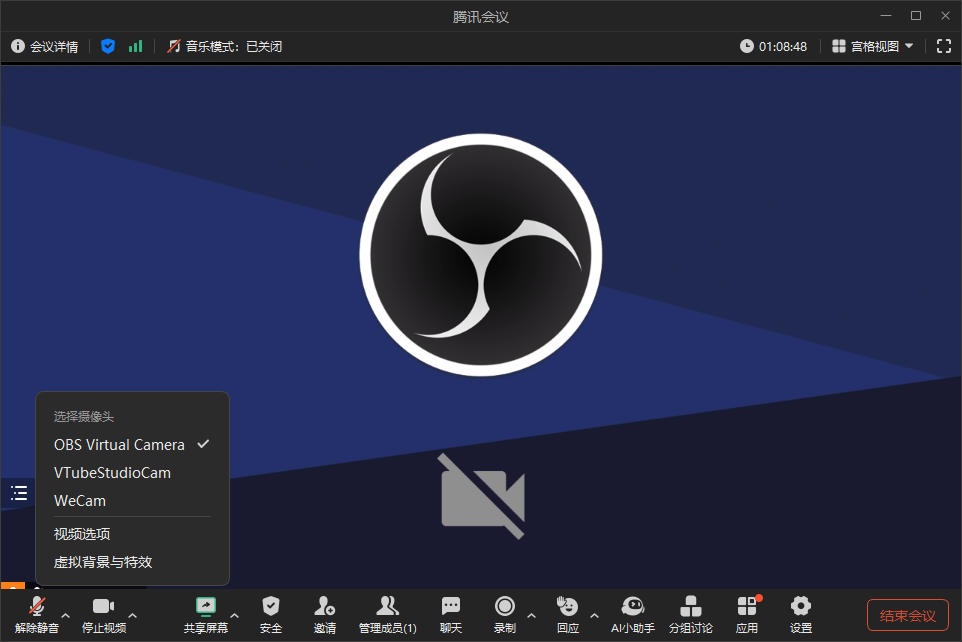962x642 pixels.
Task: Toggle the music mode (音乐模式) indicator
Action: coord(224,46)
